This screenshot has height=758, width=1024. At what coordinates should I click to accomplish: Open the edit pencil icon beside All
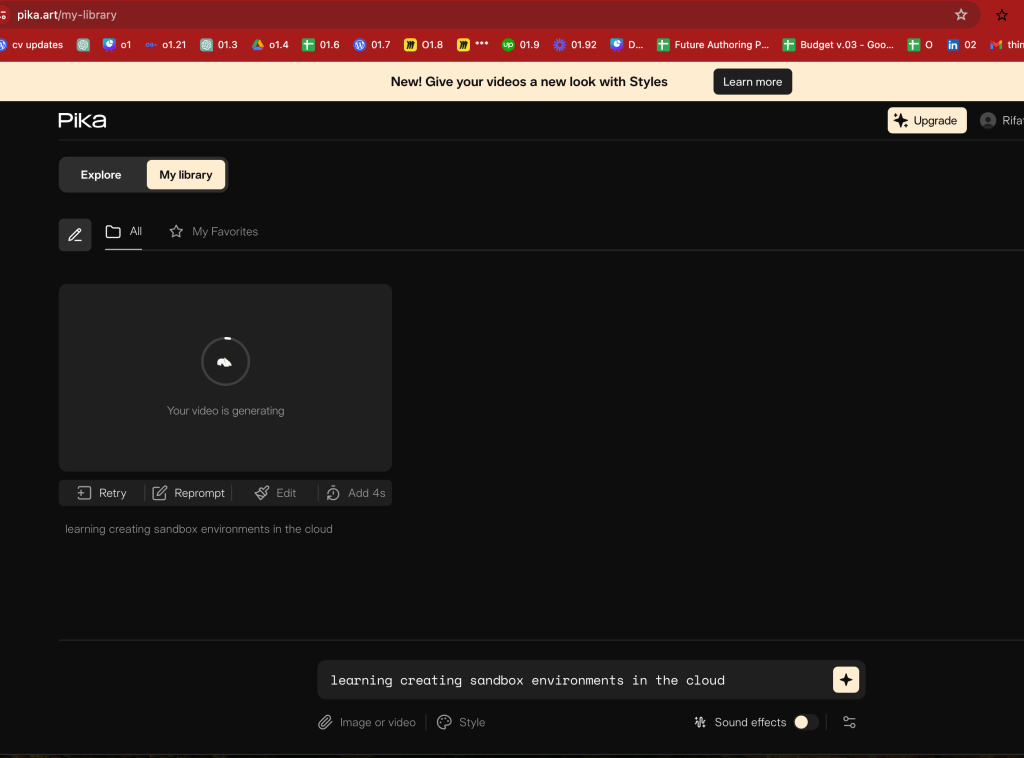point(75,234)
